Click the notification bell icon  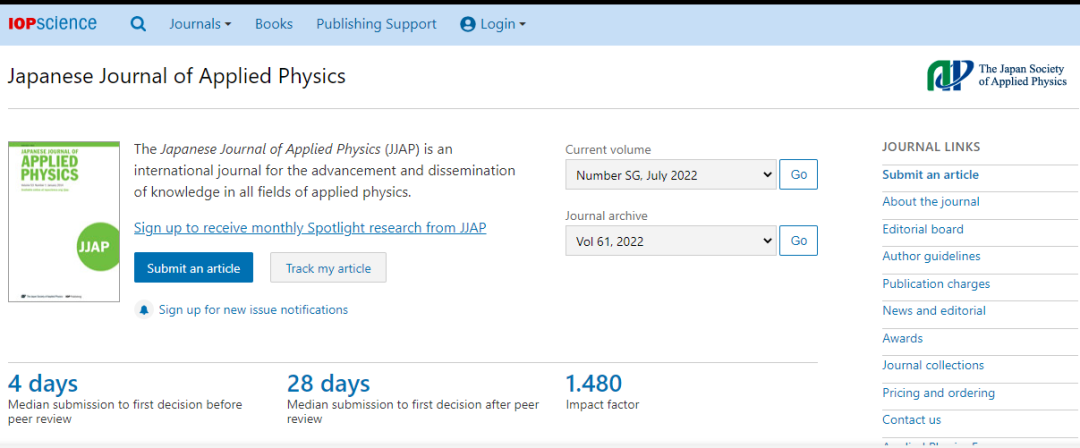click(x=144, y=310)
